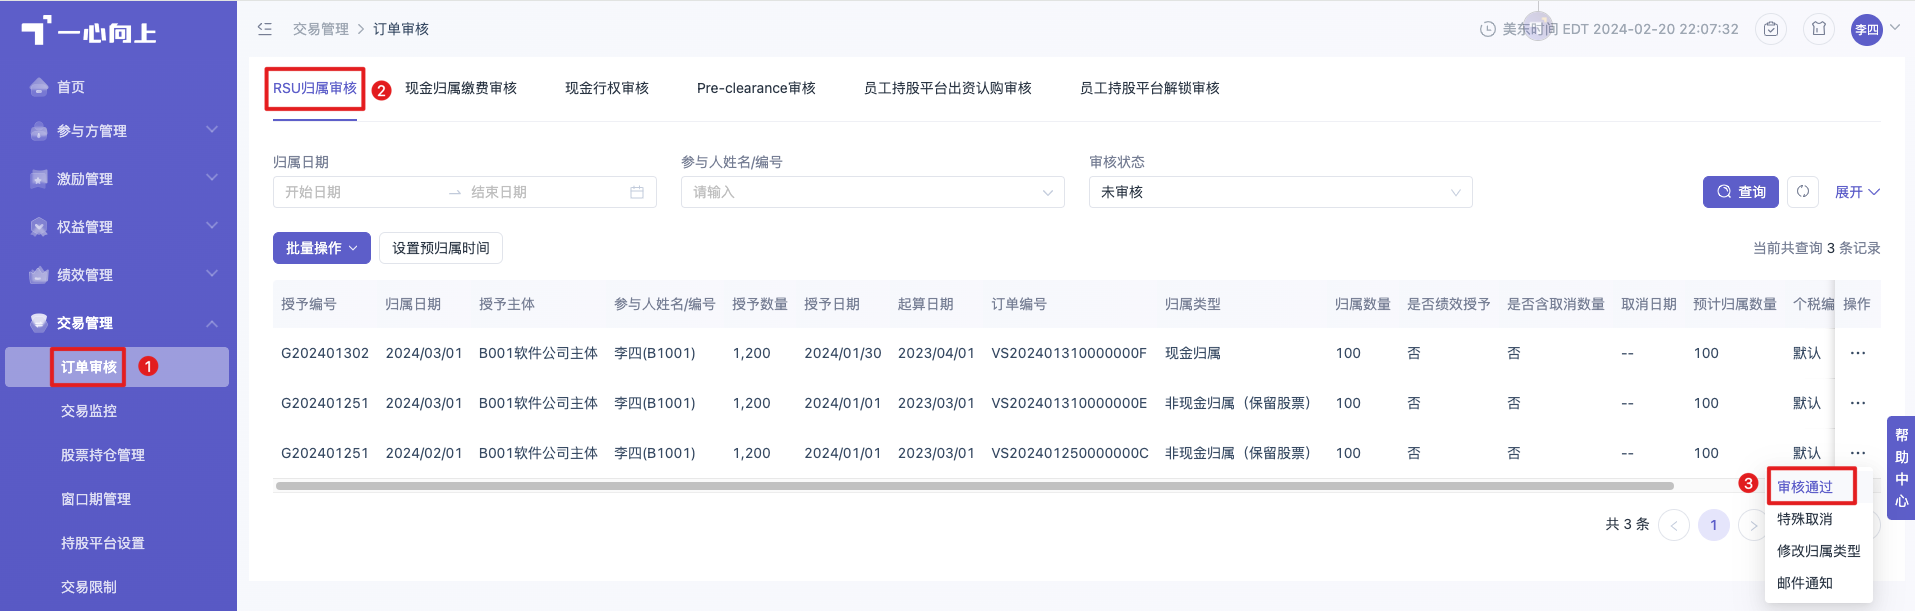The image size is (1915, 611).
Task: Open the header icon left of avatar
Action: (x=1819, y=29)
